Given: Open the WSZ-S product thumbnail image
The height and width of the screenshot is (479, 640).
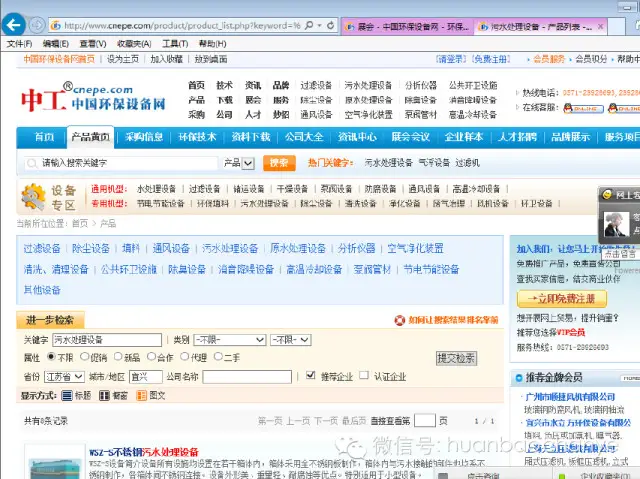Looking at the screenshot, I should (x=55, y=462).
